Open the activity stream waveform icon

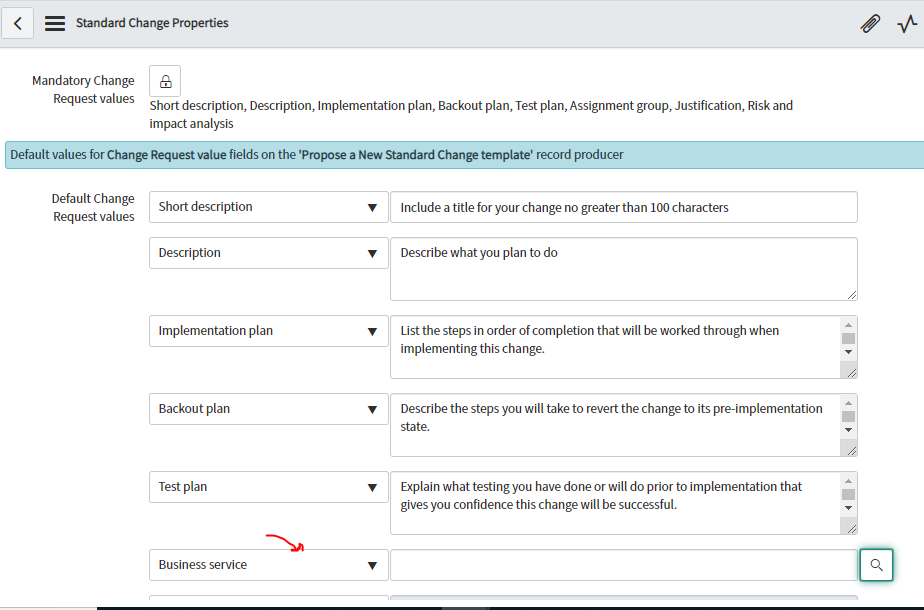pos(906,22)
